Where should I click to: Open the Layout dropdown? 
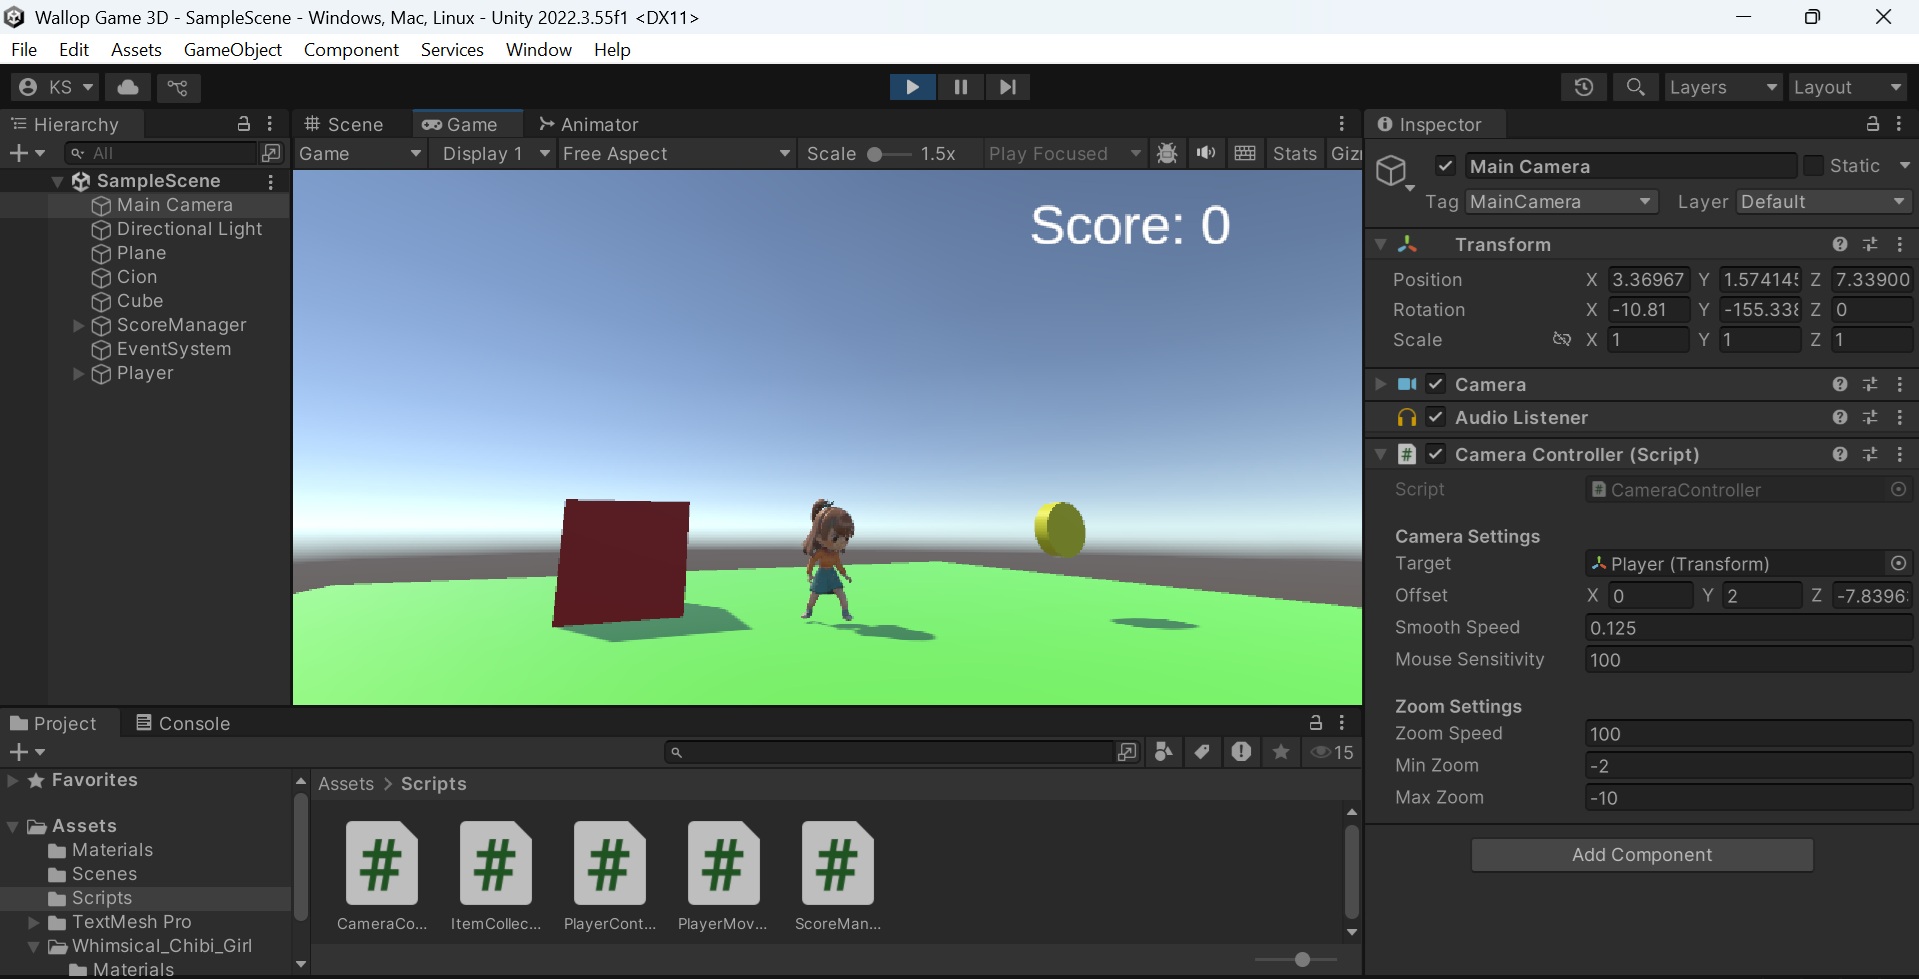(1846, 87)
